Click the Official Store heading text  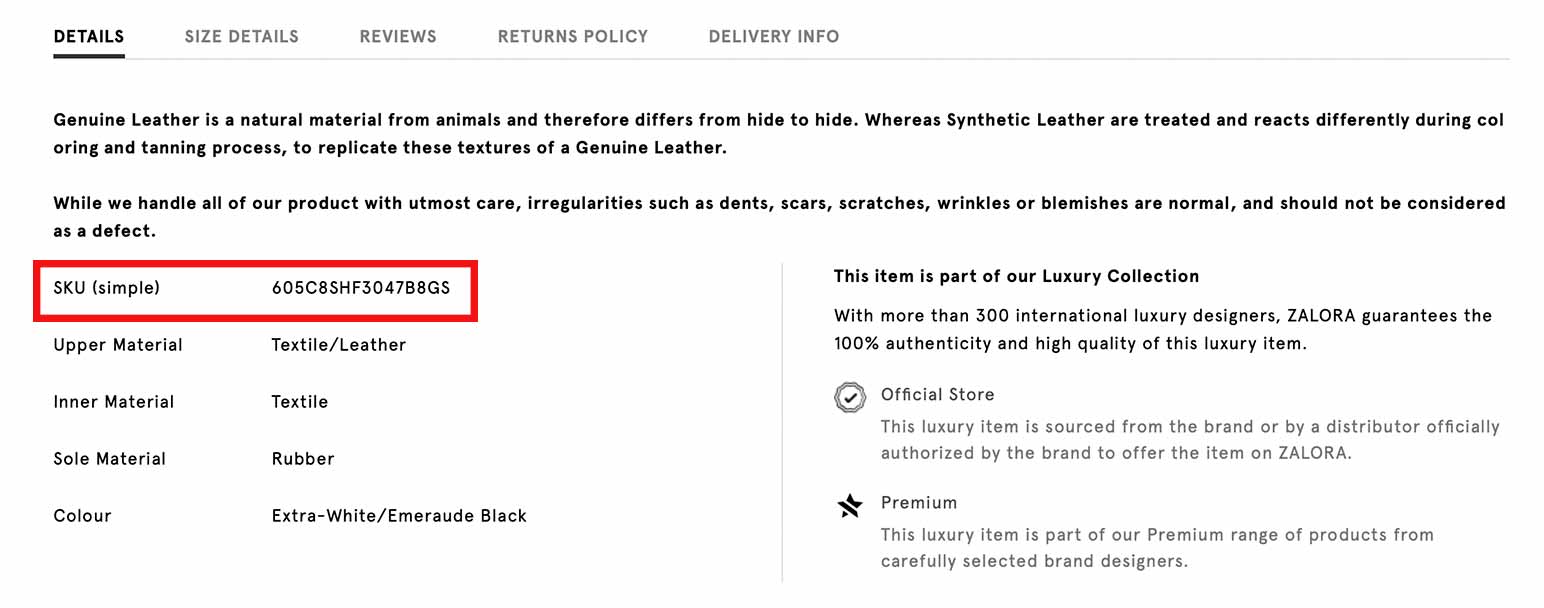pyautogui.click(x=937, y=395)
